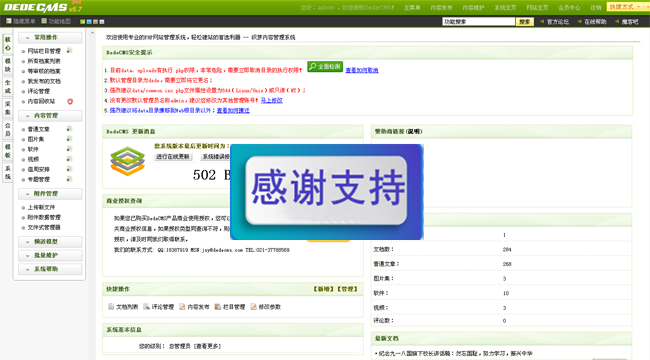The width and height of the screenshot is (650, 360).
Task: Click the red shield icon beside 内容回收站
Action: coord(70,101)
